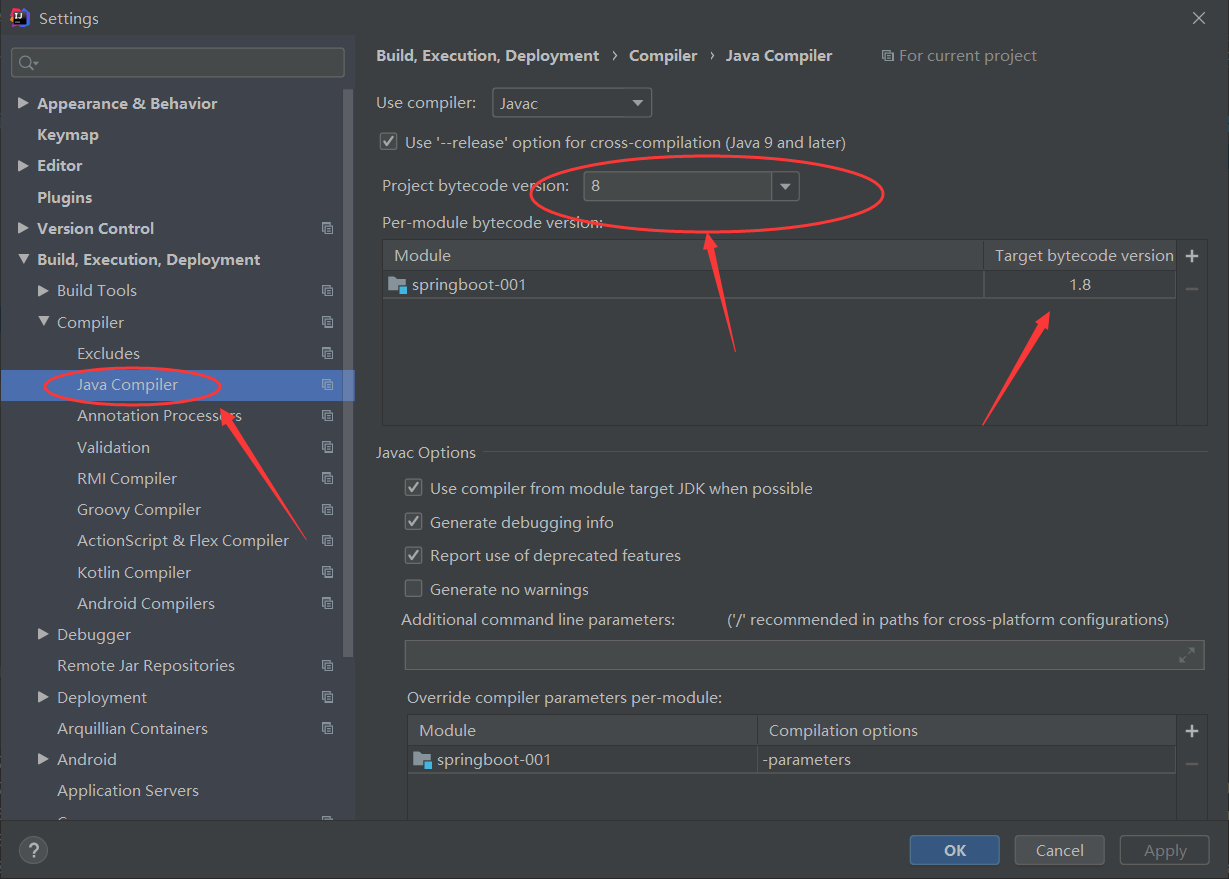1229x879 pixels.
Task: Click the -parameters compilation options cell
Action: click(x=966, y=760)
